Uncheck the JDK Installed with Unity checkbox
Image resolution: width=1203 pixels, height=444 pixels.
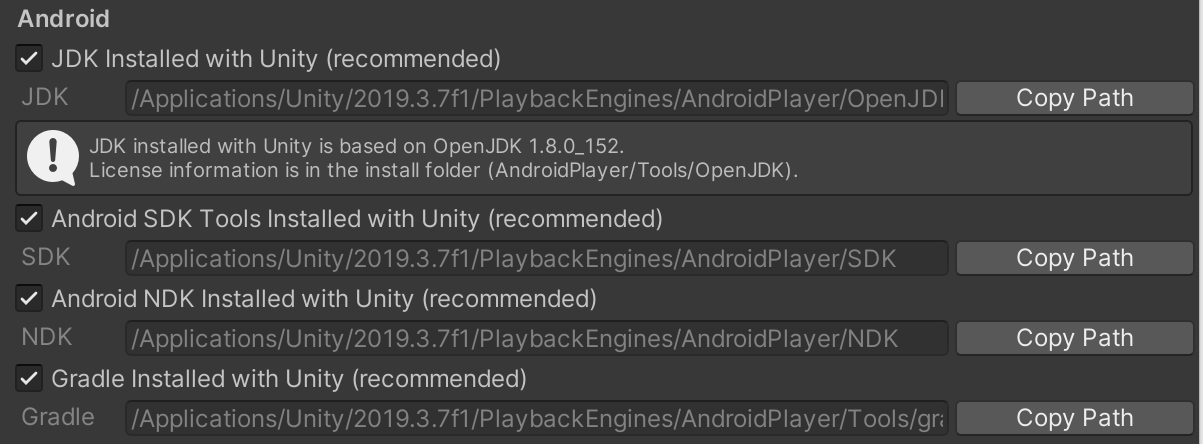click(29, 59)
